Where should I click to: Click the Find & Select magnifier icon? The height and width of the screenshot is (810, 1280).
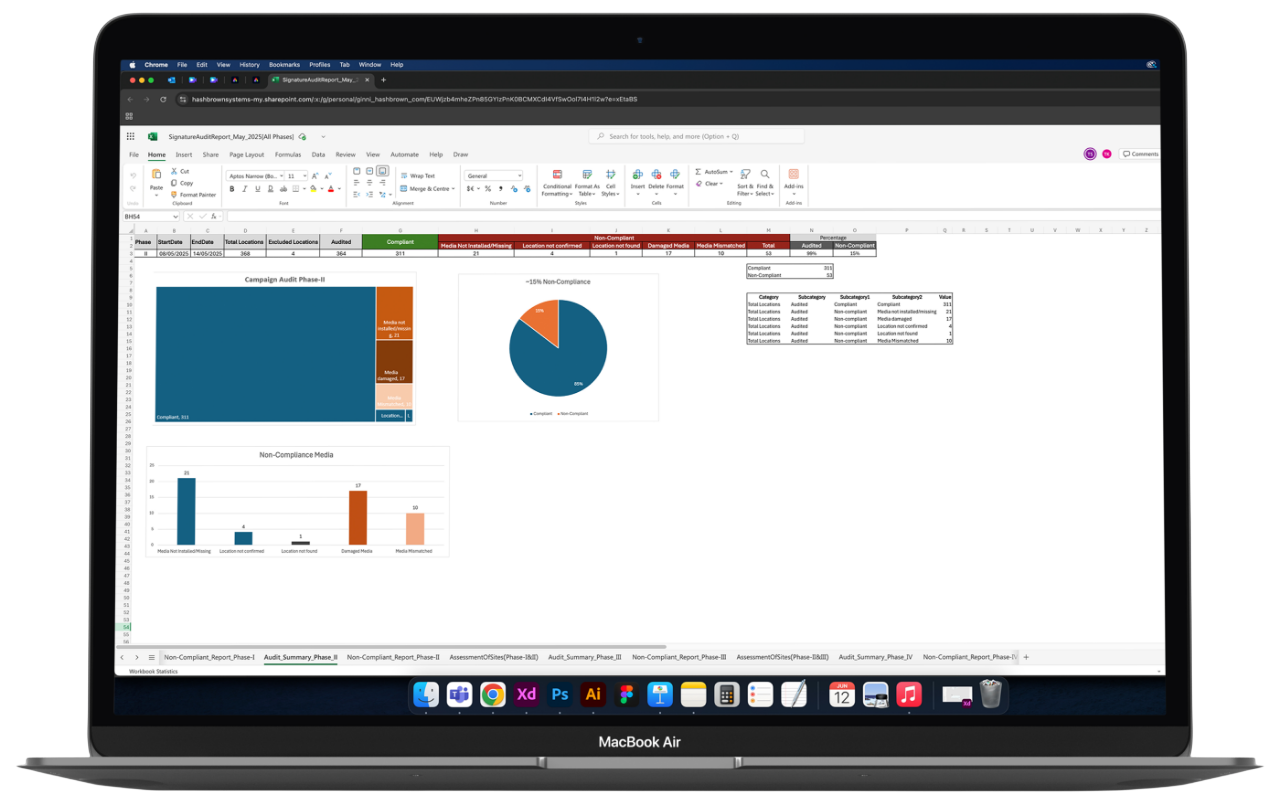[x=765, y=175]
